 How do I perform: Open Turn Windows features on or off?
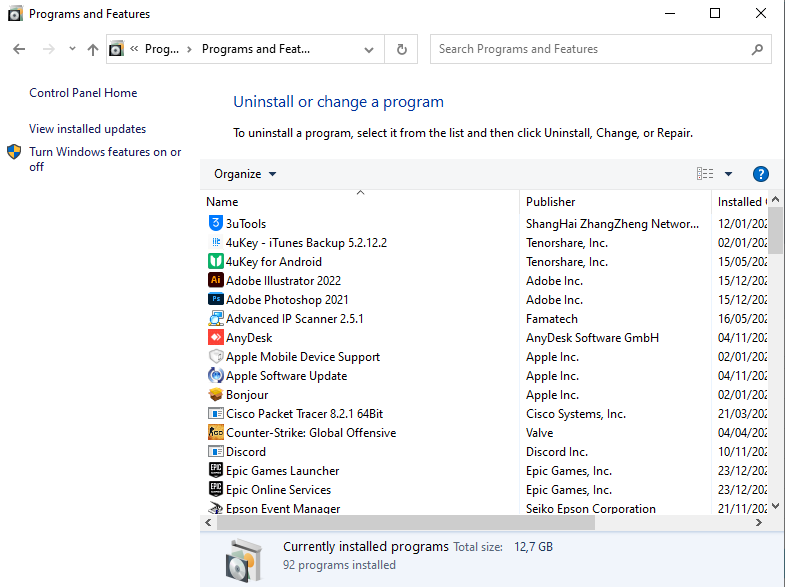(x=105, y=159)
